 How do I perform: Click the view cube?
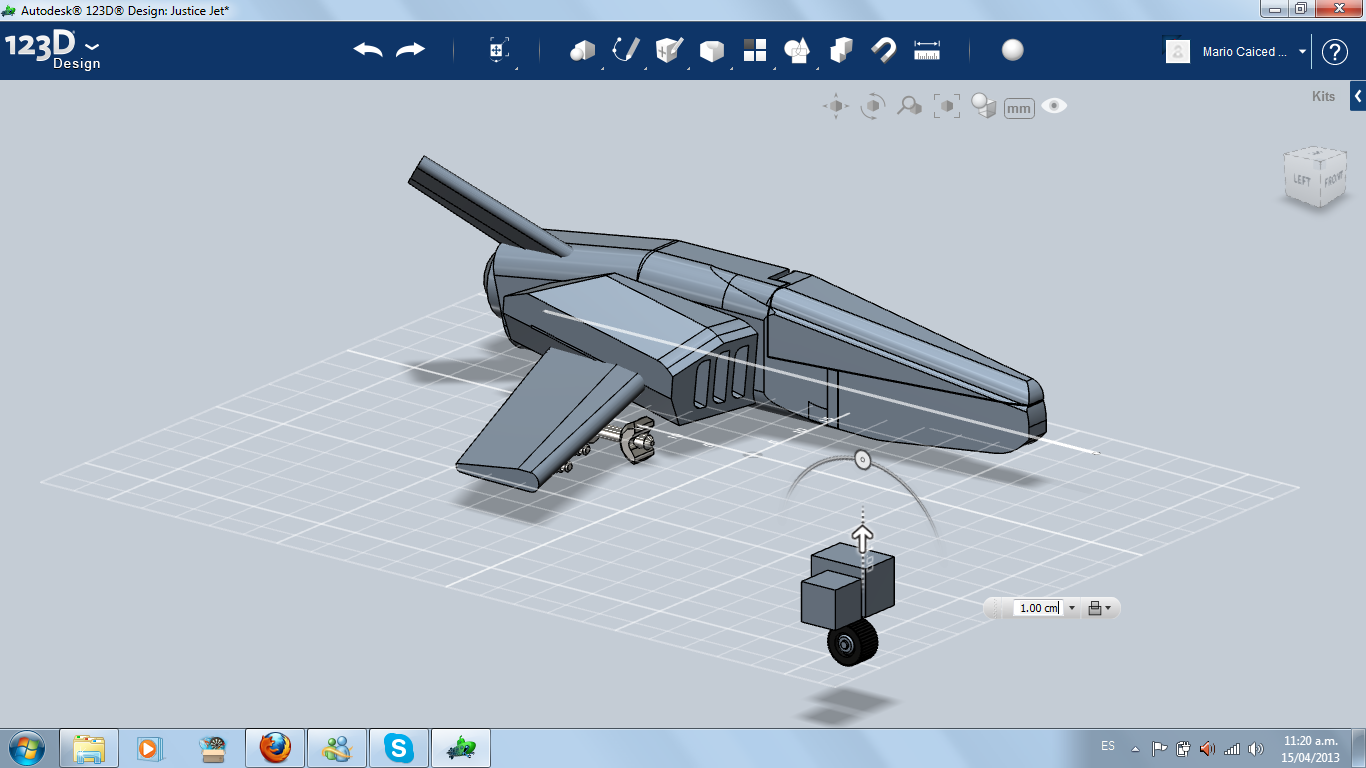(x=1316, y=178)
